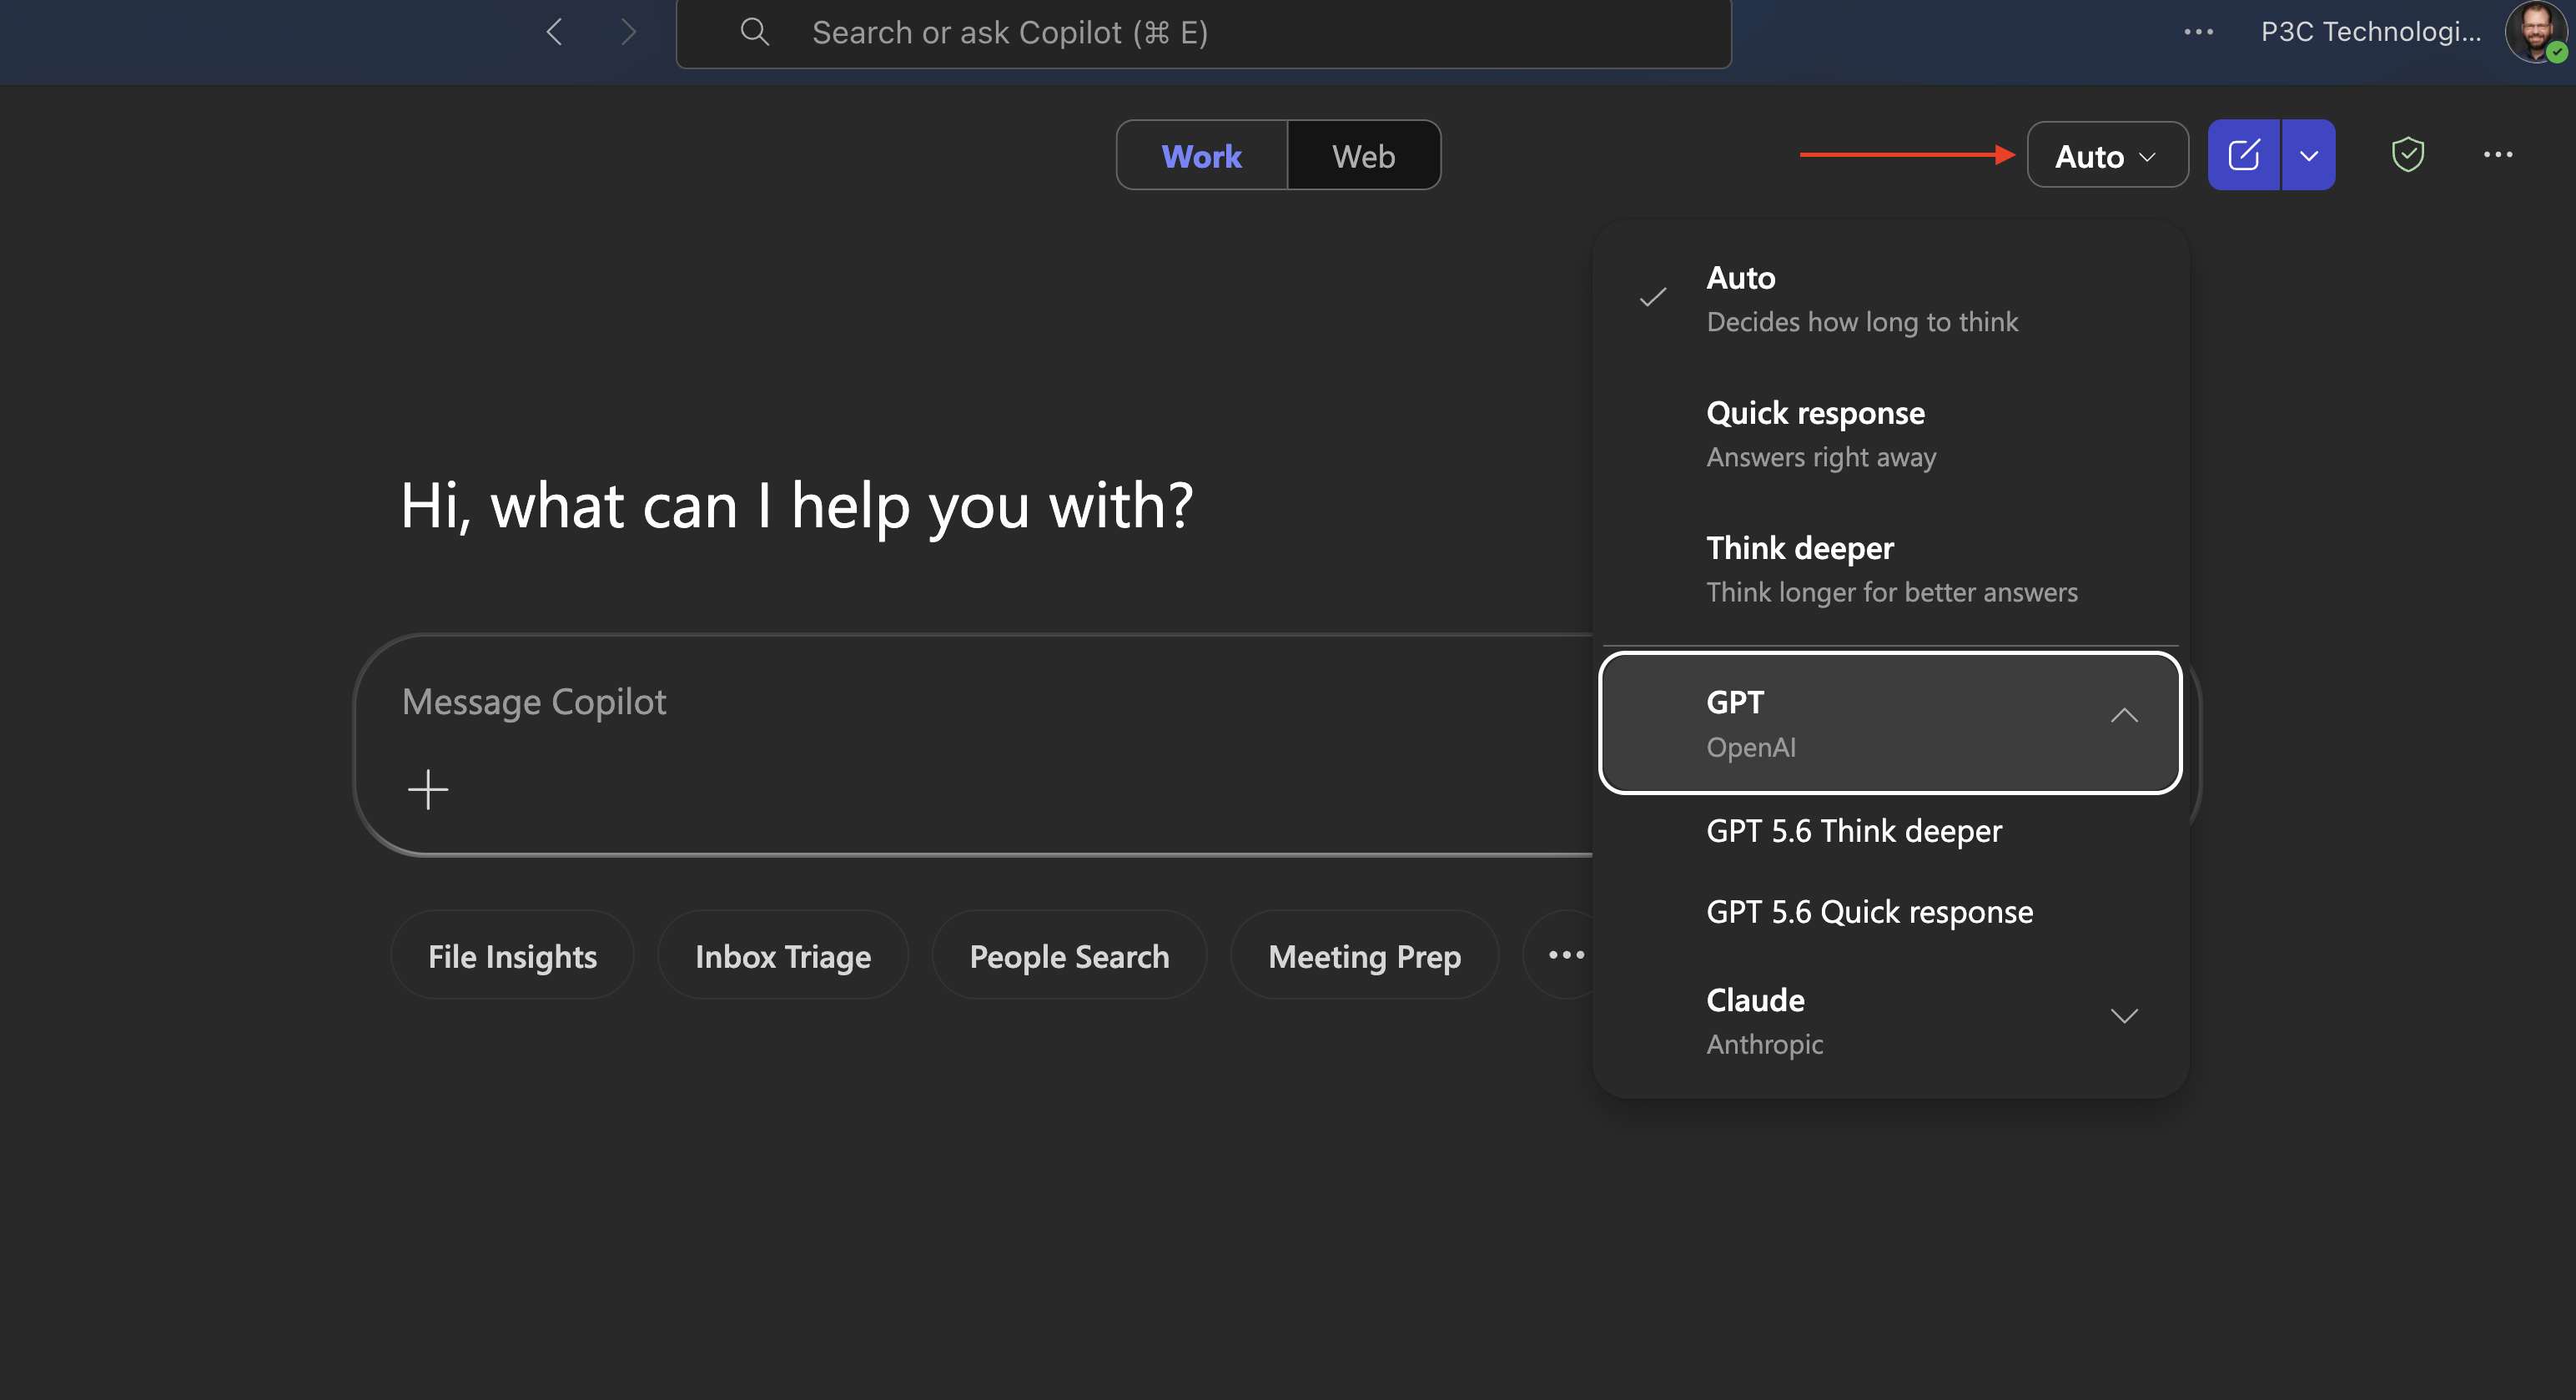Open the top bar ellipsis menu
This screenshot has height=1400, width=2576.
point(2198,32)
